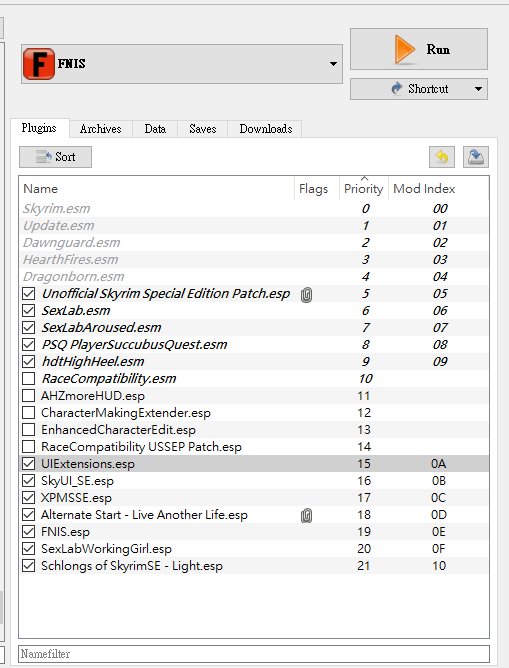Uncheck FNIS.esp plugin
The image size is (509, 668).
pyautogui.click(x=29, y=532)
